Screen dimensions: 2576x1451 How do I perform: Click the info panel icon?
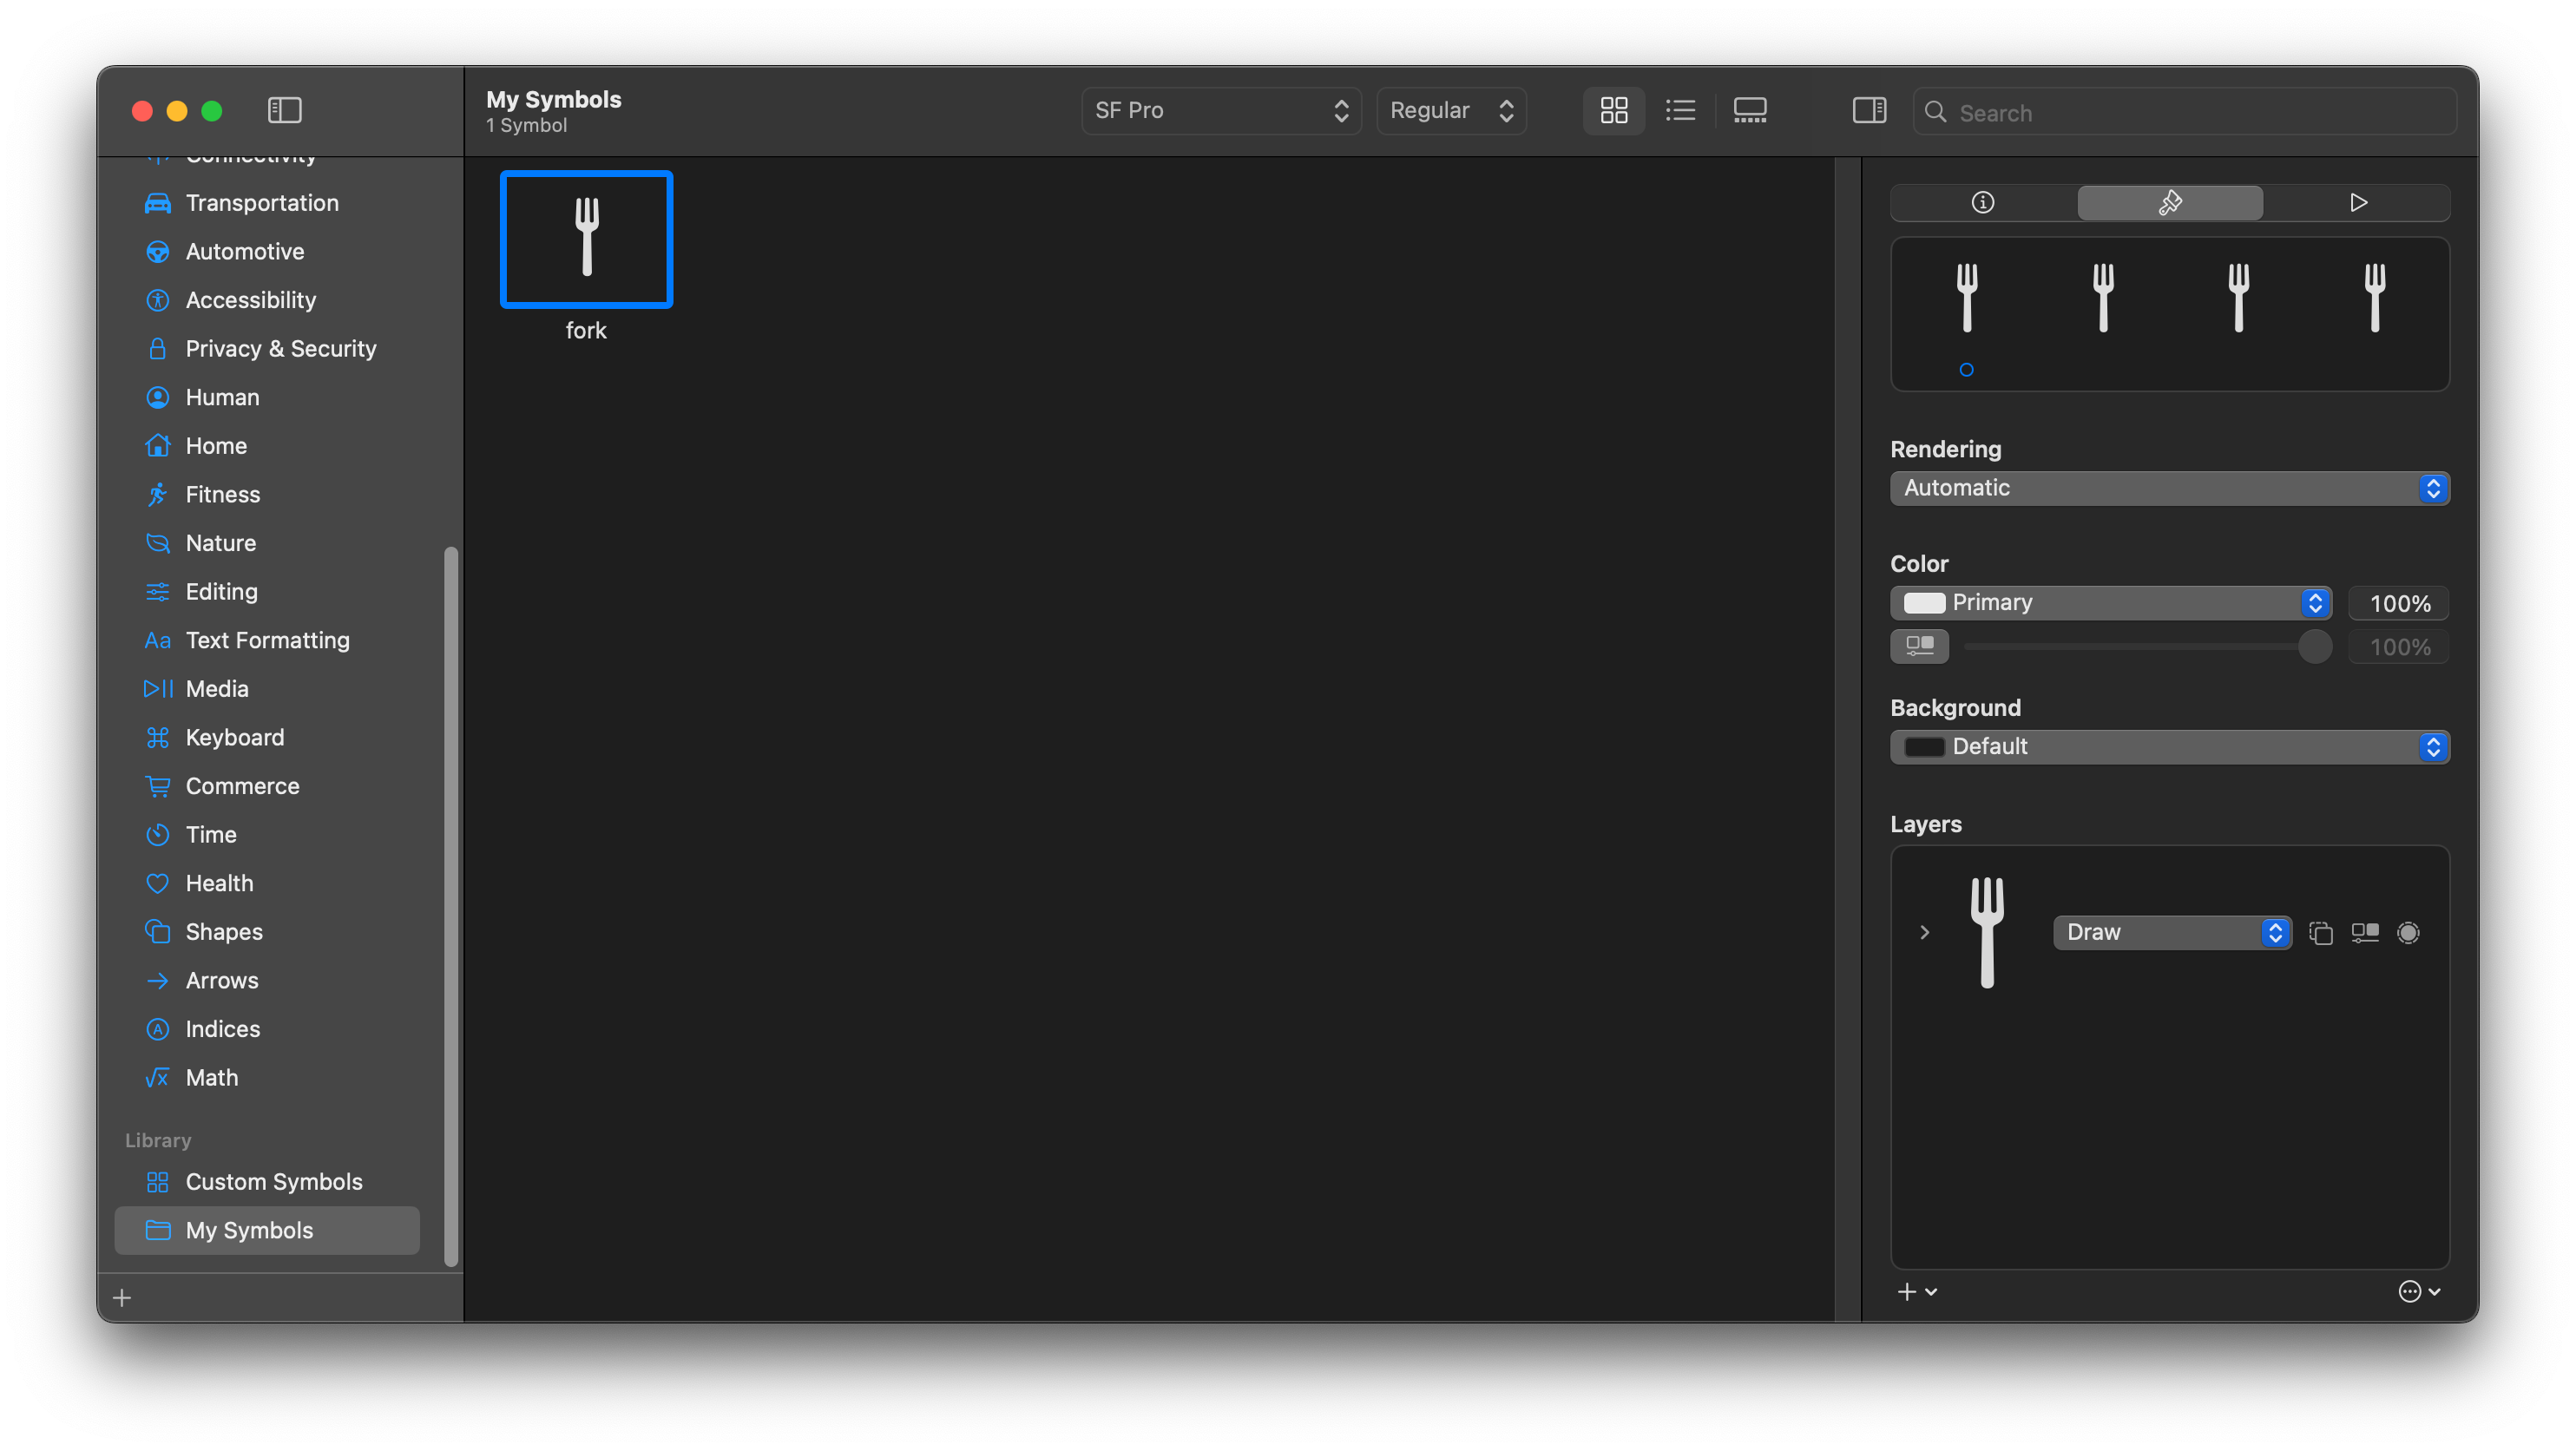(1981, 201)
